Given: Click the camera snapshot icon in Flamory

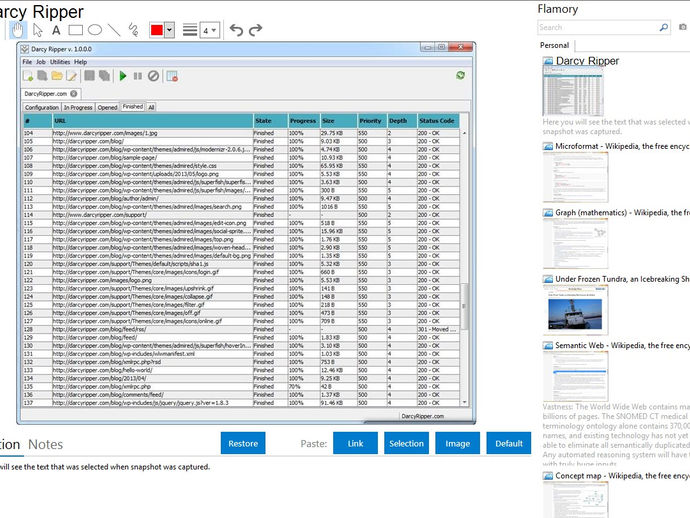Looking at the screenshot, I should tap(683, 27).
